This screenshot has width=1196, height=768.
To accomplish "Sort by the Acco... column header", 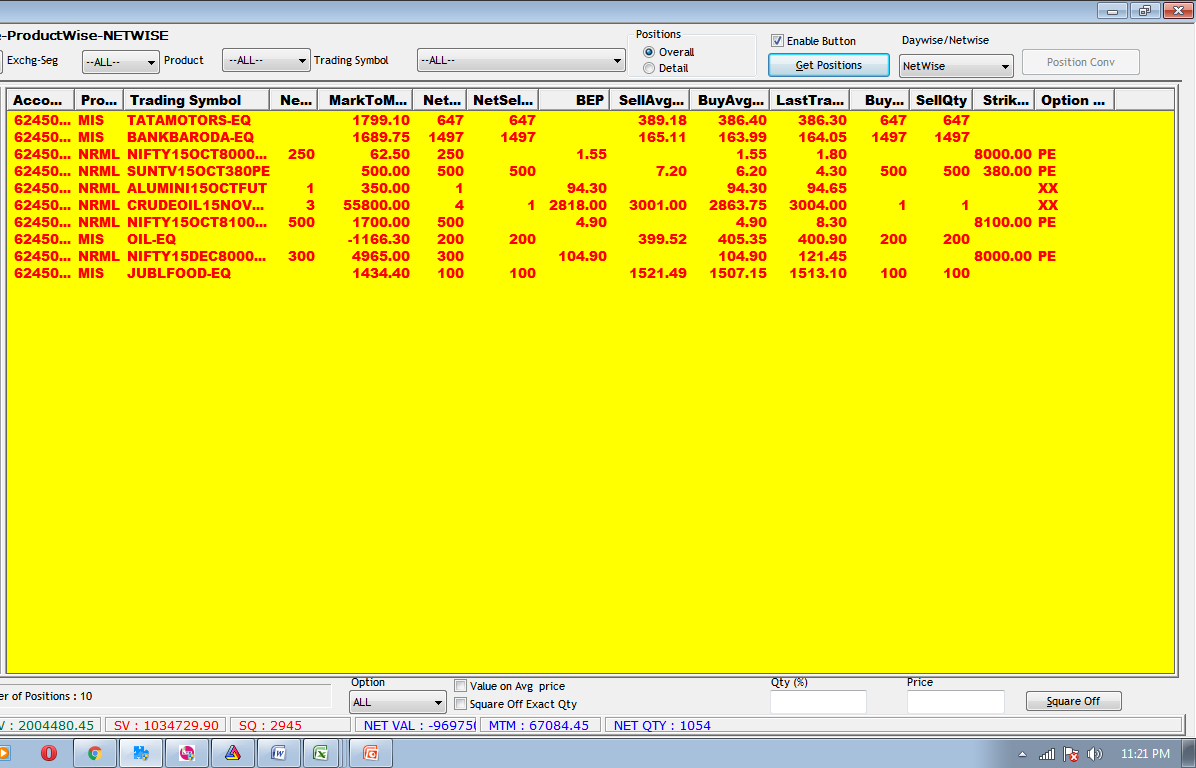I will (40, 100).
